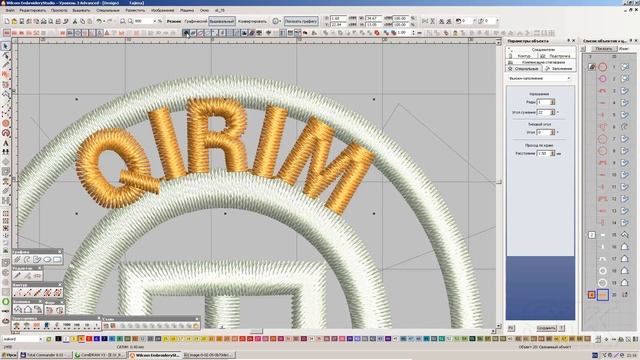Click first icon of the bottom-left stitch toolbar
This screenshot has height=360, width=640.
click(17, 326)
